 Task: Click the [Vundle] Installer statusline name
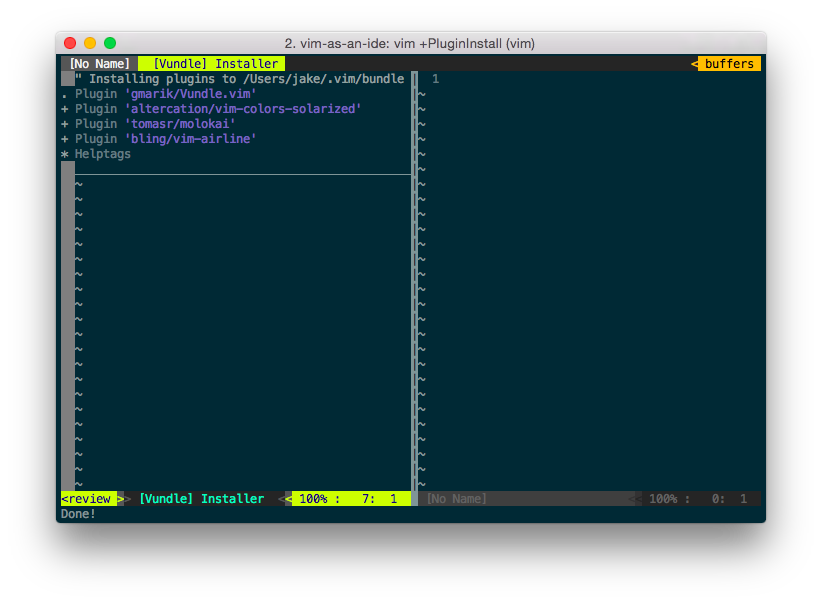(201, 499)
